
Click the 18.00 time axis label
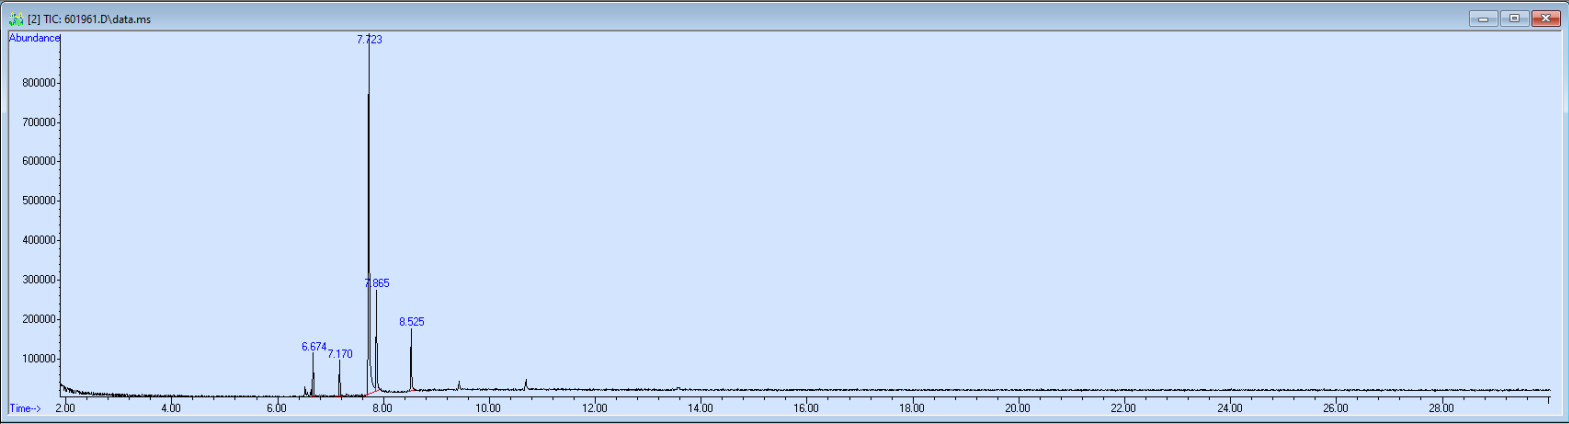pos(912,408)
